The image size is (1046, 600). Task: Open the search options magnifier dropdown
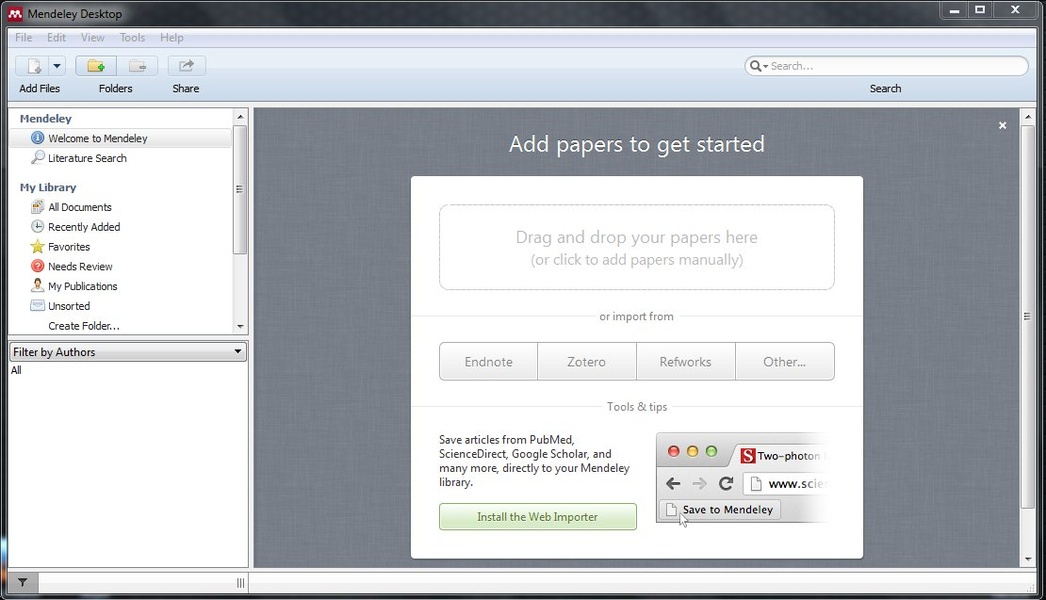[x=757, y=66]
